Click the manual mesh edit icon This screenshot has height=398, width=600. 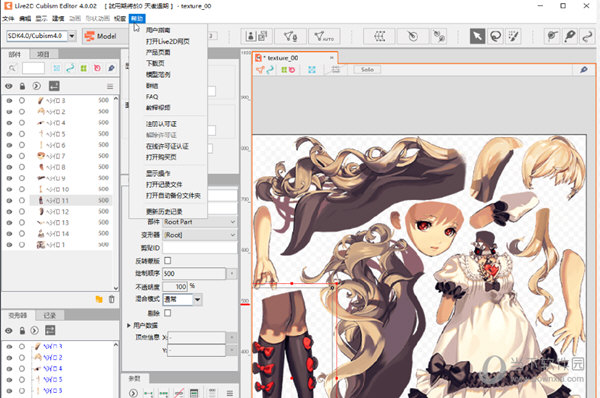[x=290, y=36]
